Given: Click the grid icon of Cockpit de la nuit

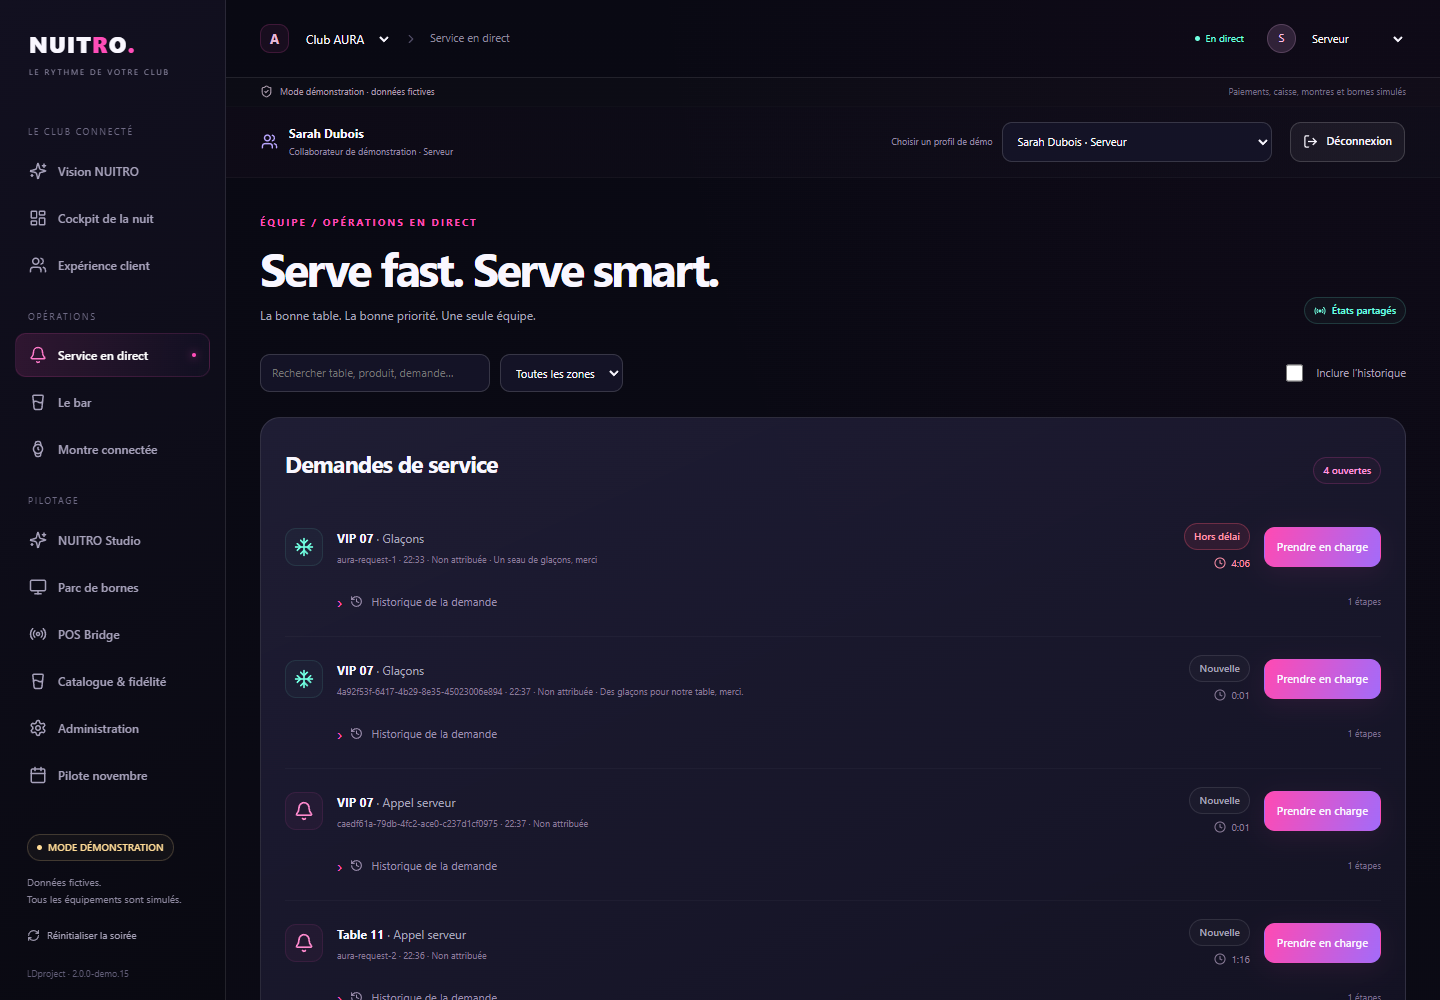Looking at the screenshot, I should coord(38,218).
